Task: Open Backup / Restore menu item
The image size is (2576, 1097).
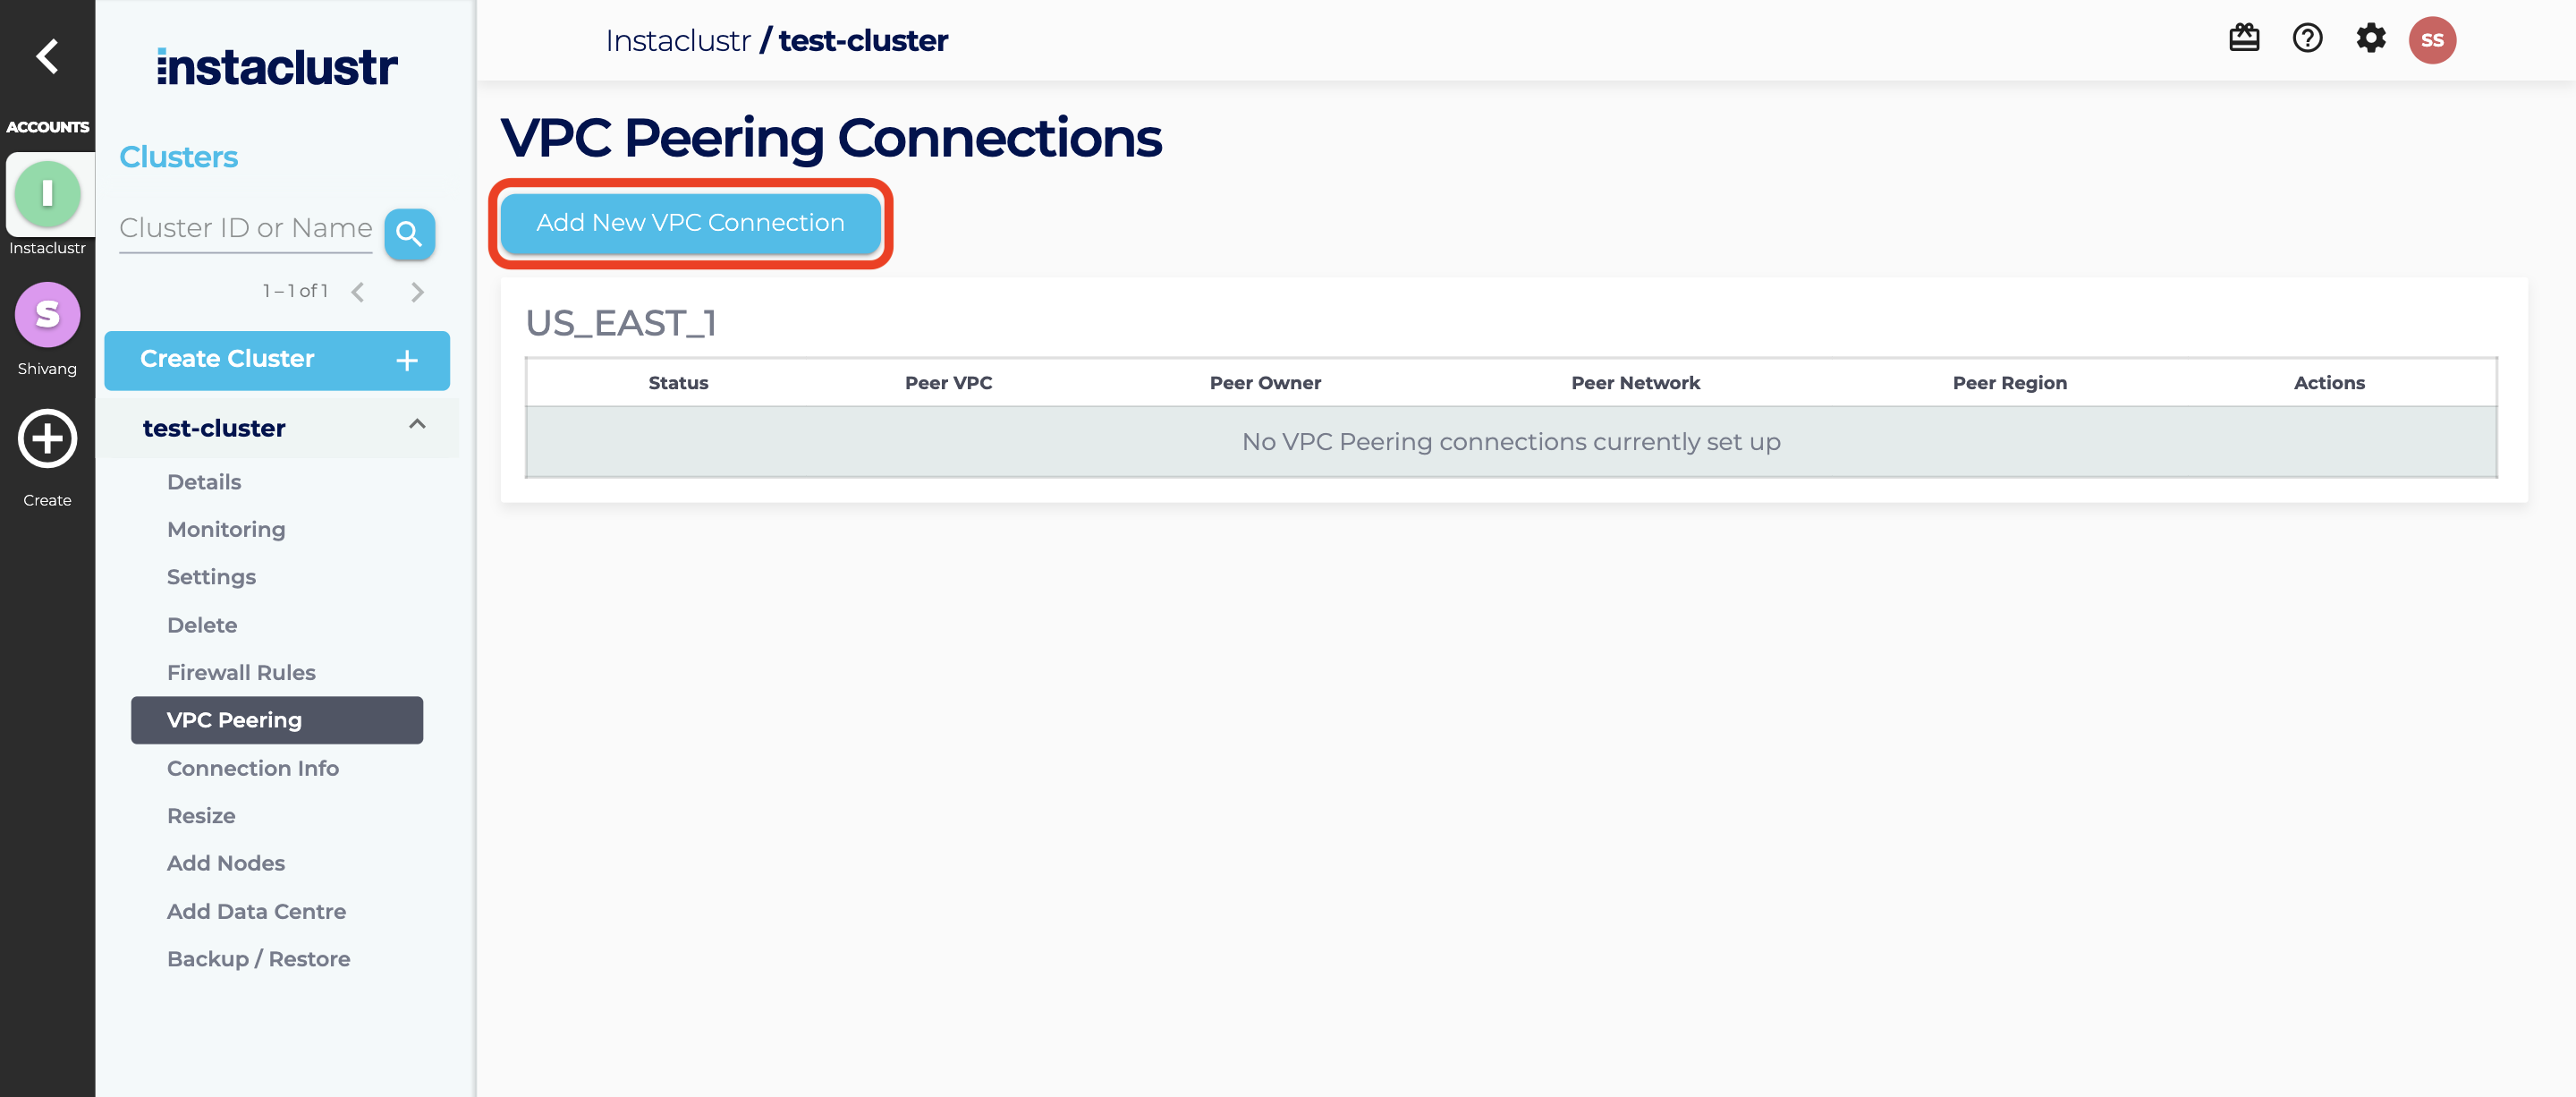Action: (258, 959)
